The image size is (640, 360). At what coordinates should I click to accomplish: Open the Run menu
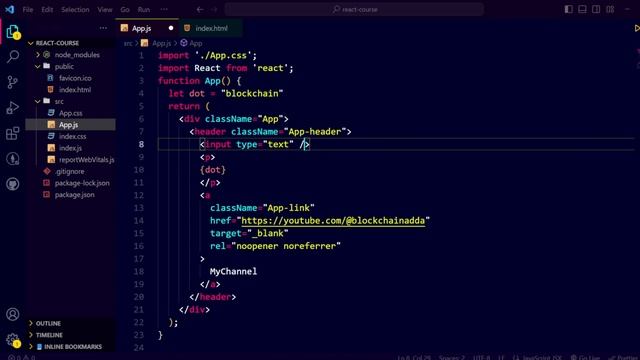pos(144,9)
